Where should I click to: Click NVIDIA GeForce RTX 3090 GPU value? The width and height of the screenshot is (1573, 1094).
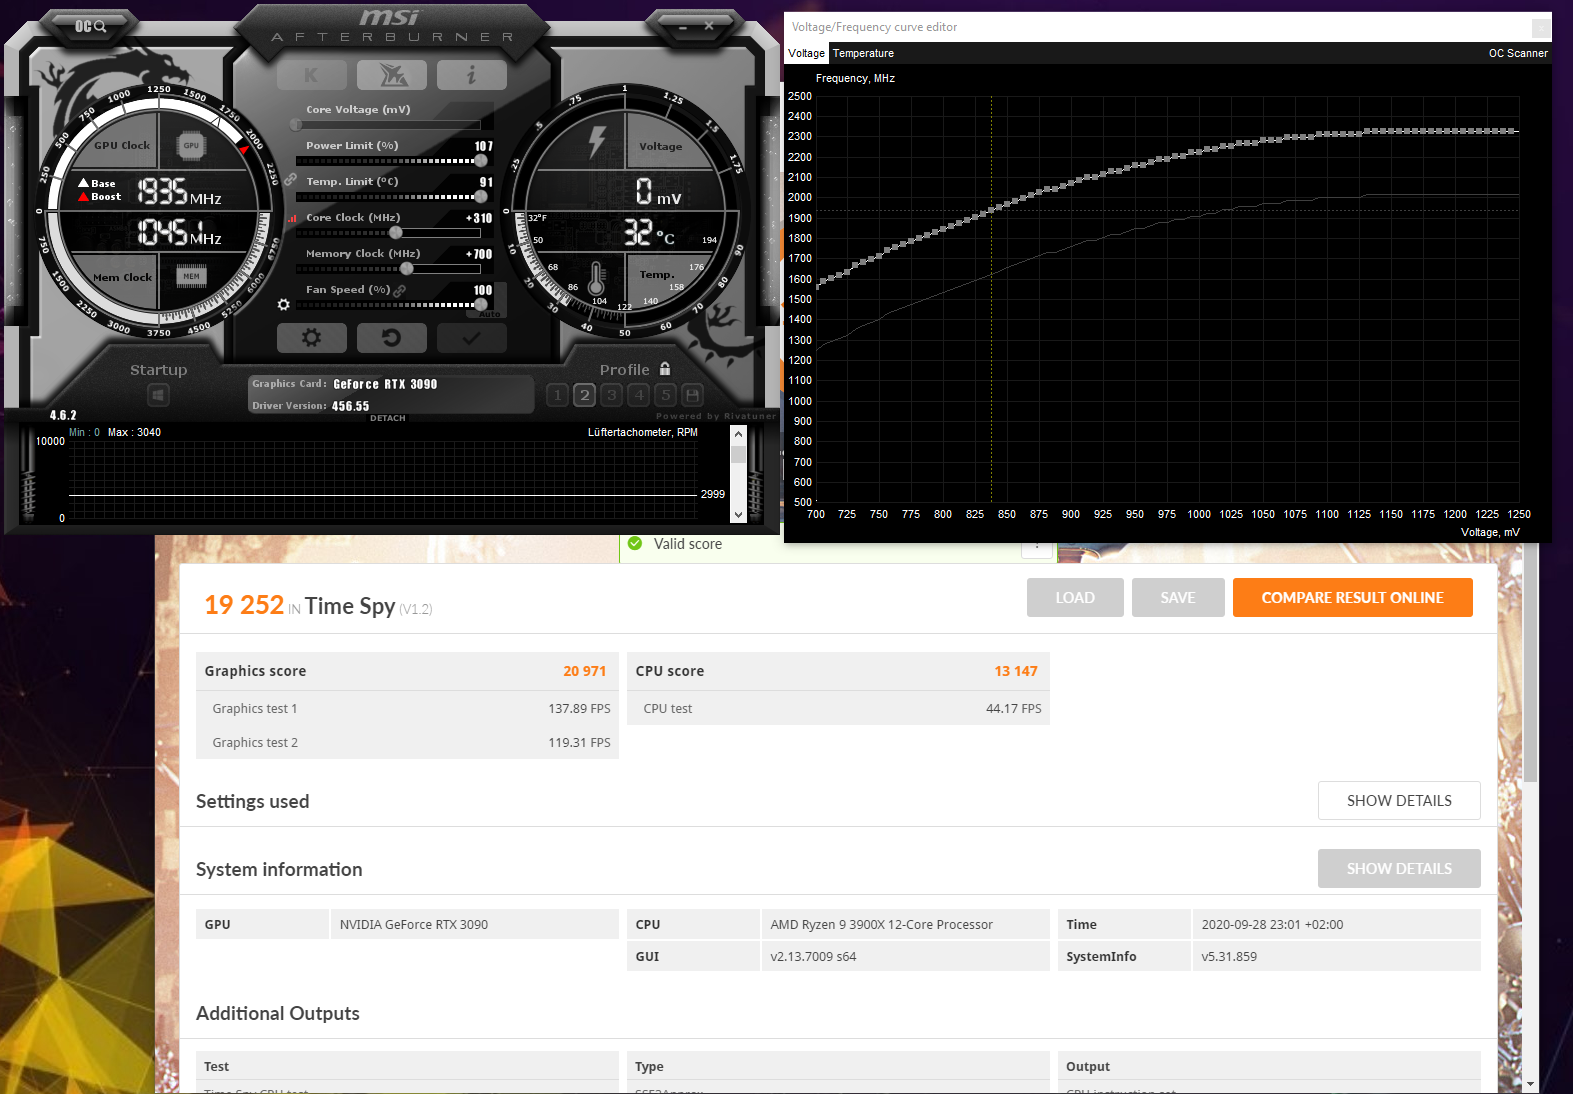[x=414, y=925]
